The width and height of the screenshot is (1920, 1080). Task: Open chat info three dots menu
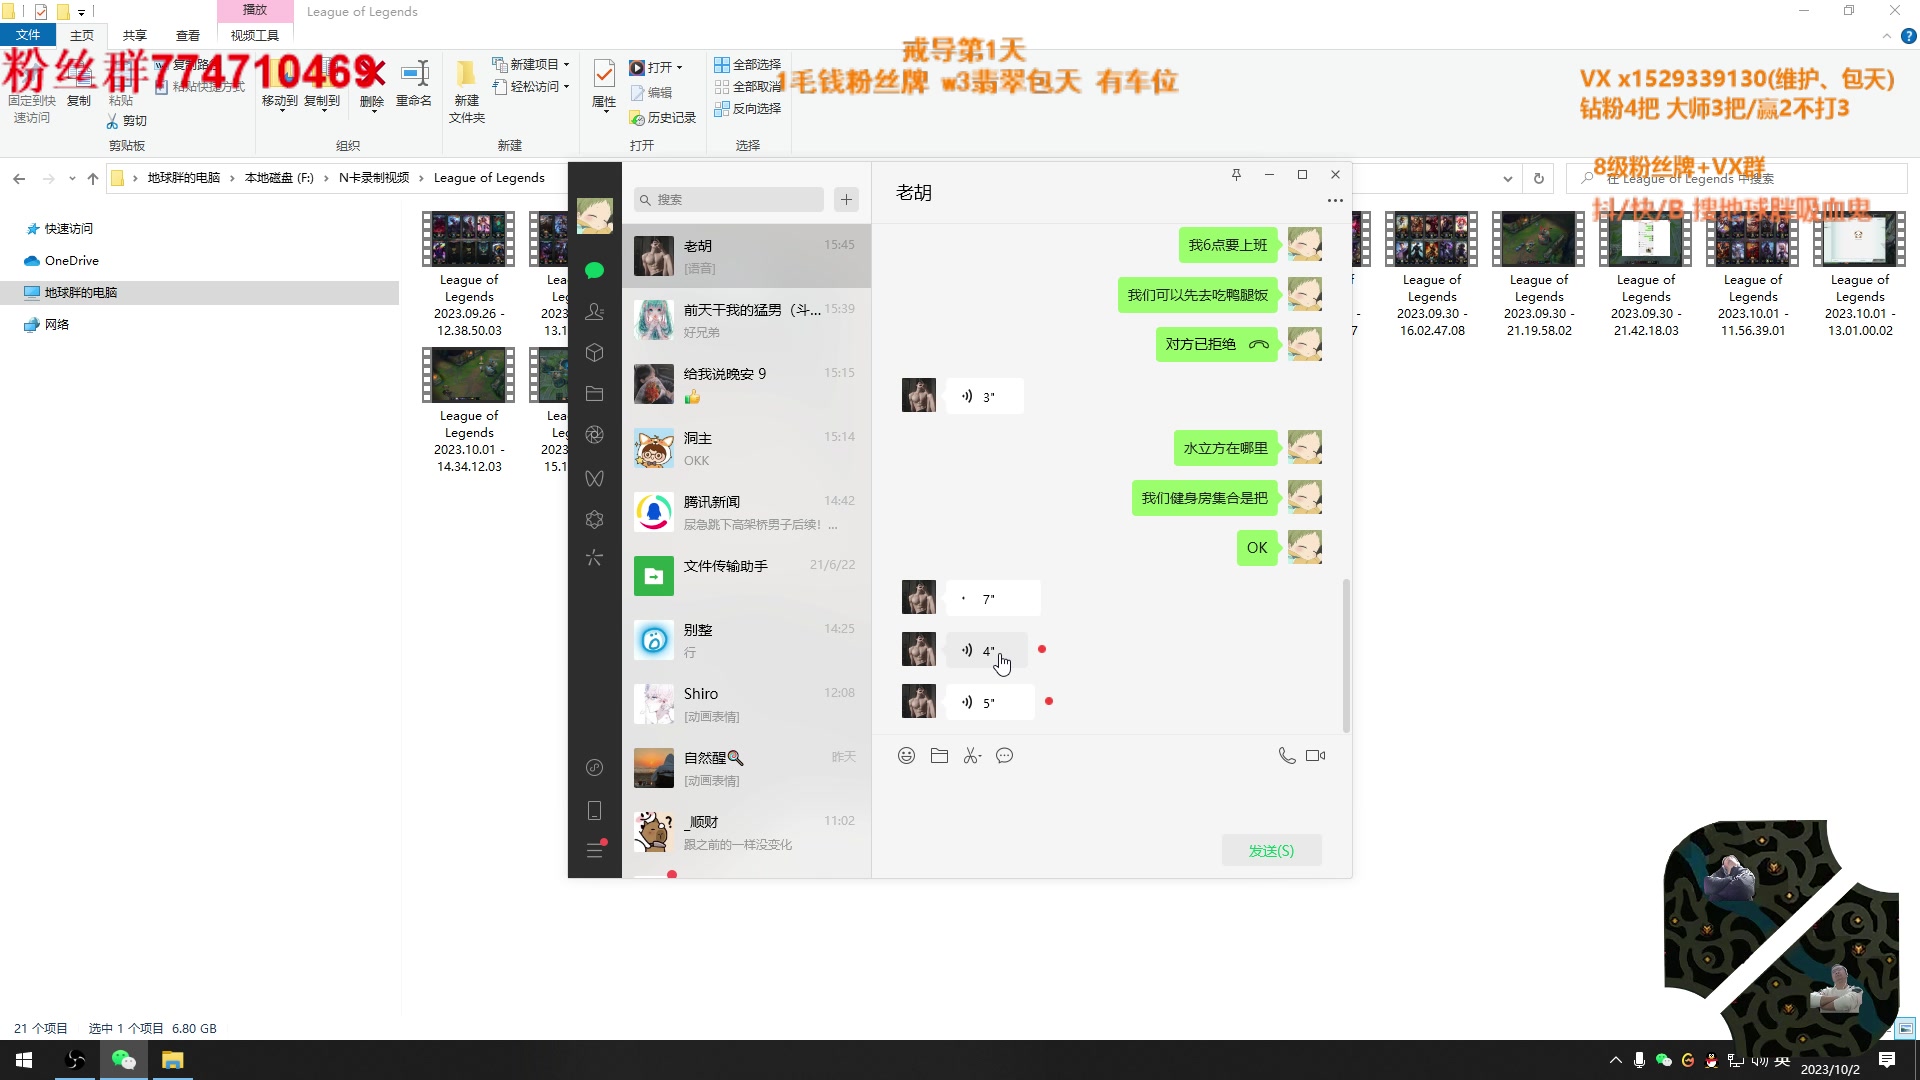point(1335,201)
